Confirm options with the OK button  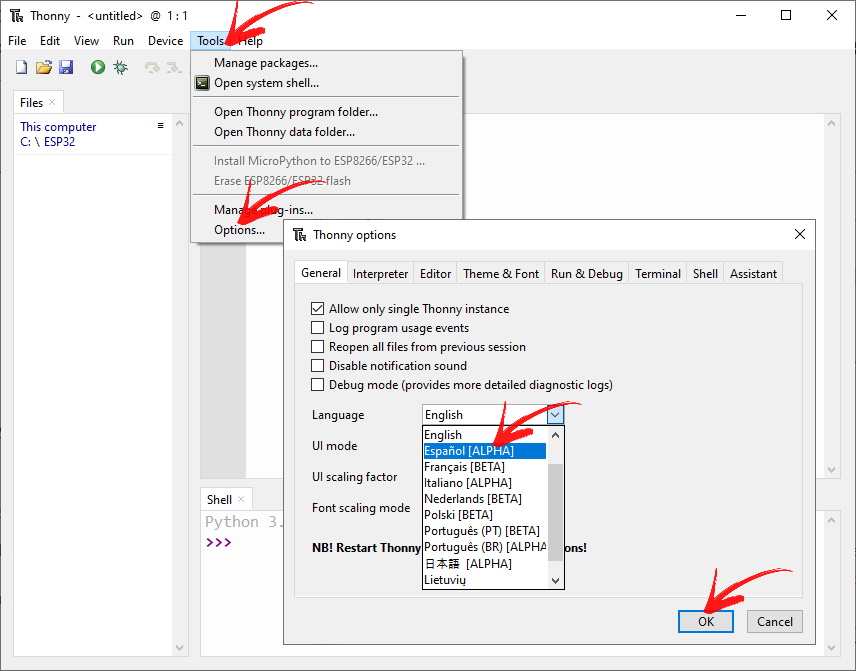coord(706,621)
